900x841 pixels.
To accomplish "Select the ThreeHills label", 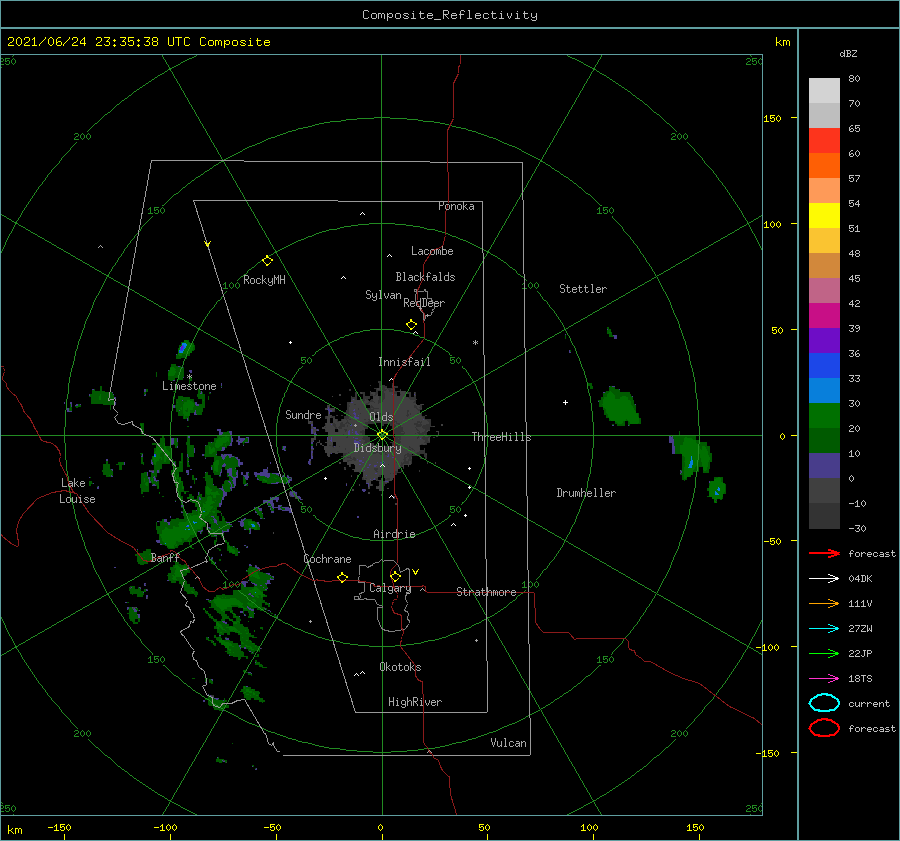I will click(x=502, y=437).
